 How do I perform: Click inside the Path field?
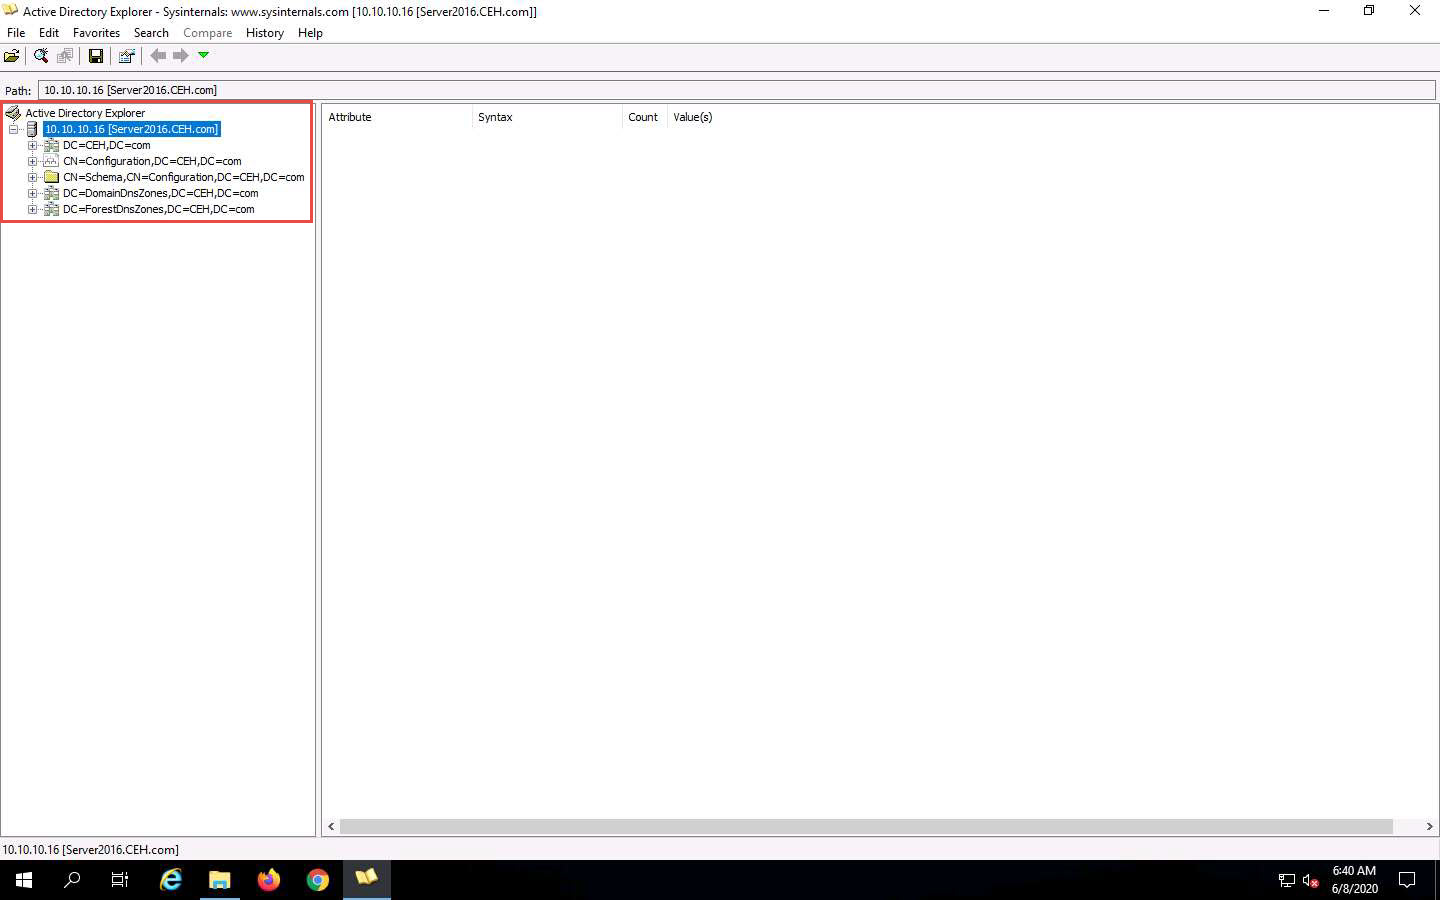click(737, 90)
